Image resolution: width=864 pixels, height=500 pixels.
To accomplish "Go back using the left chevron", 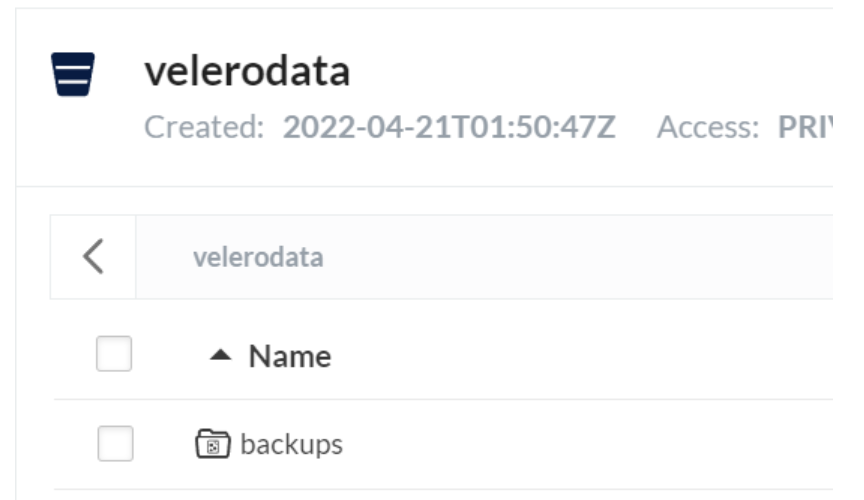I will [x=93, y=257].
